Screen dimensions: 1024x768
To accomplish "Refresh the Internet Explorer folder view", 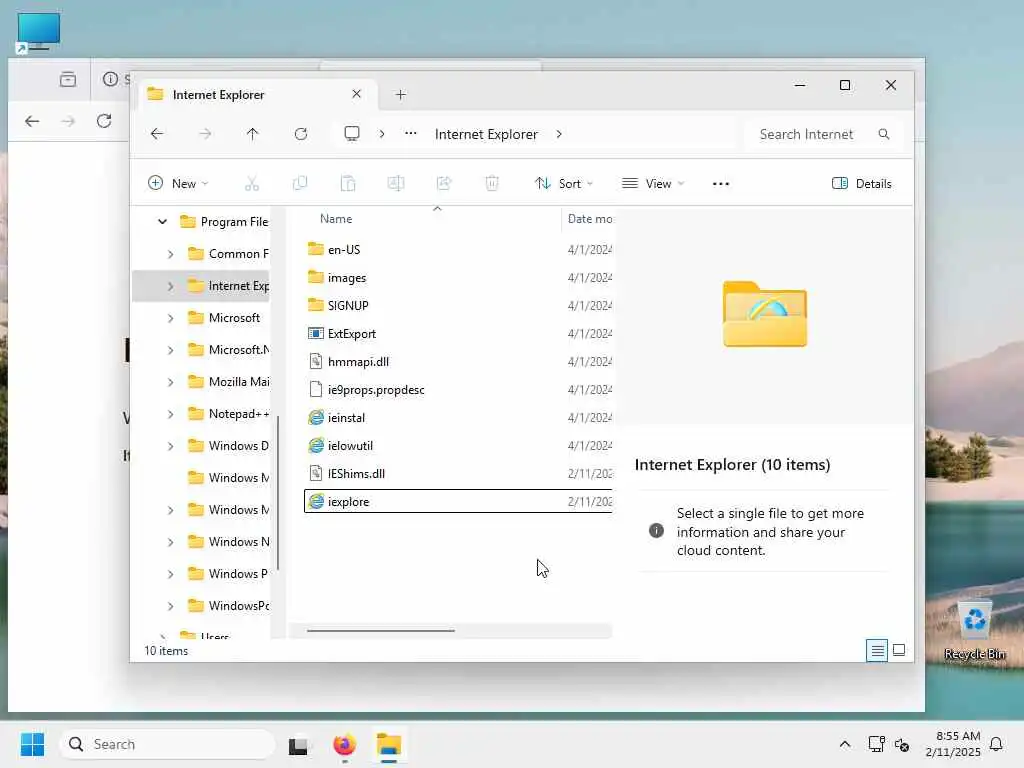I will 300,134.
